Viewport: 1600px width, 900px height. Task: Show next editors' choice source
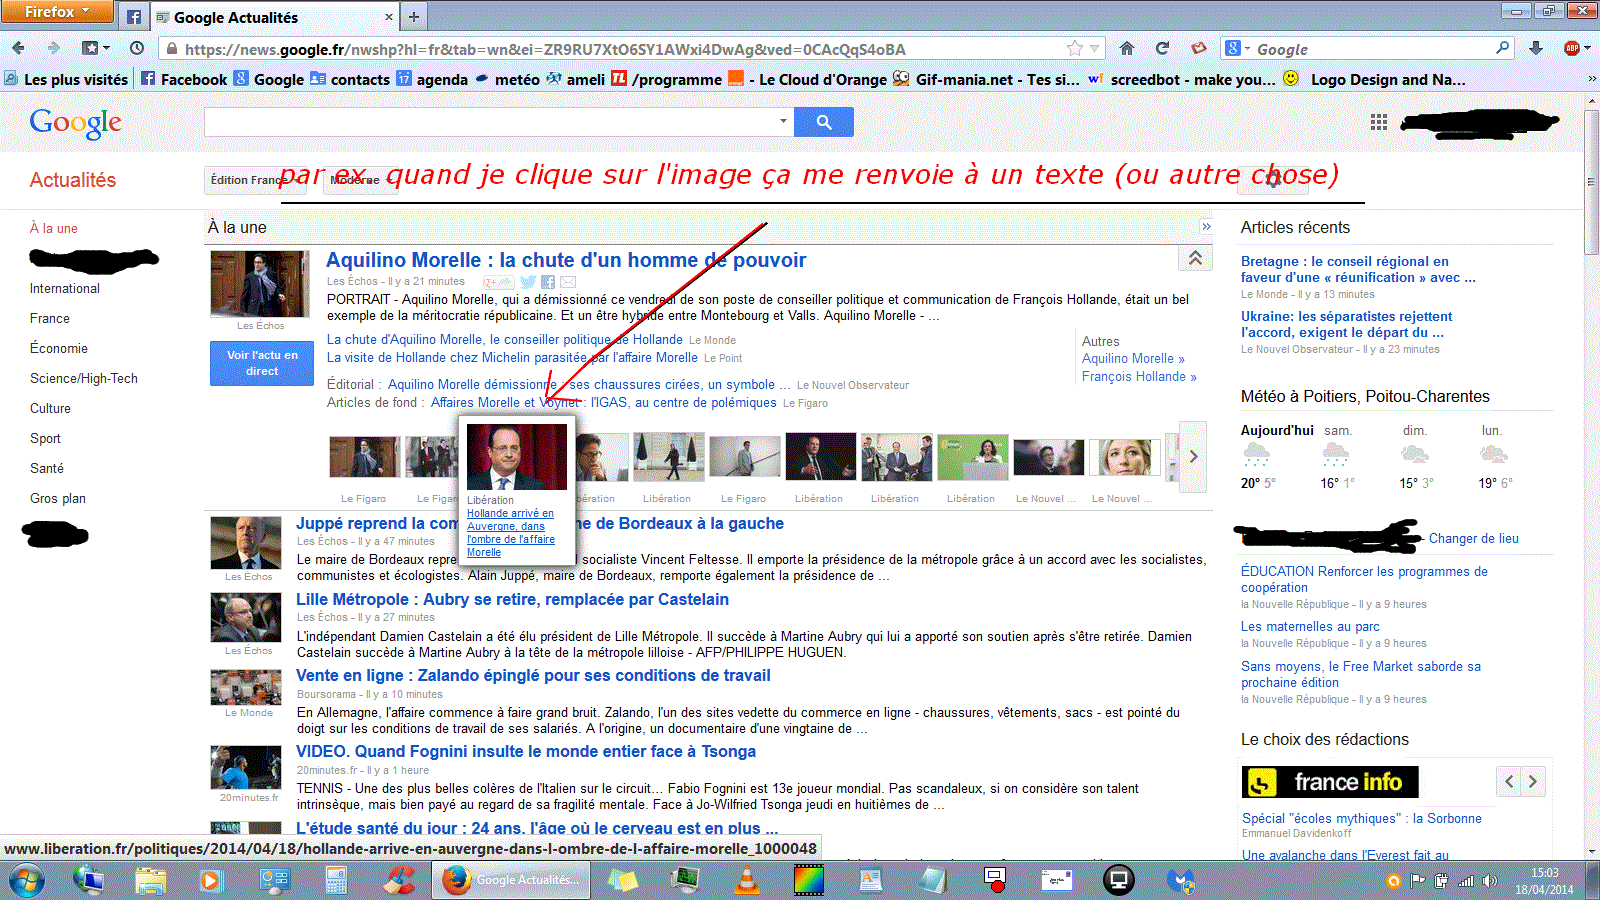click(x=1533, y=781)
